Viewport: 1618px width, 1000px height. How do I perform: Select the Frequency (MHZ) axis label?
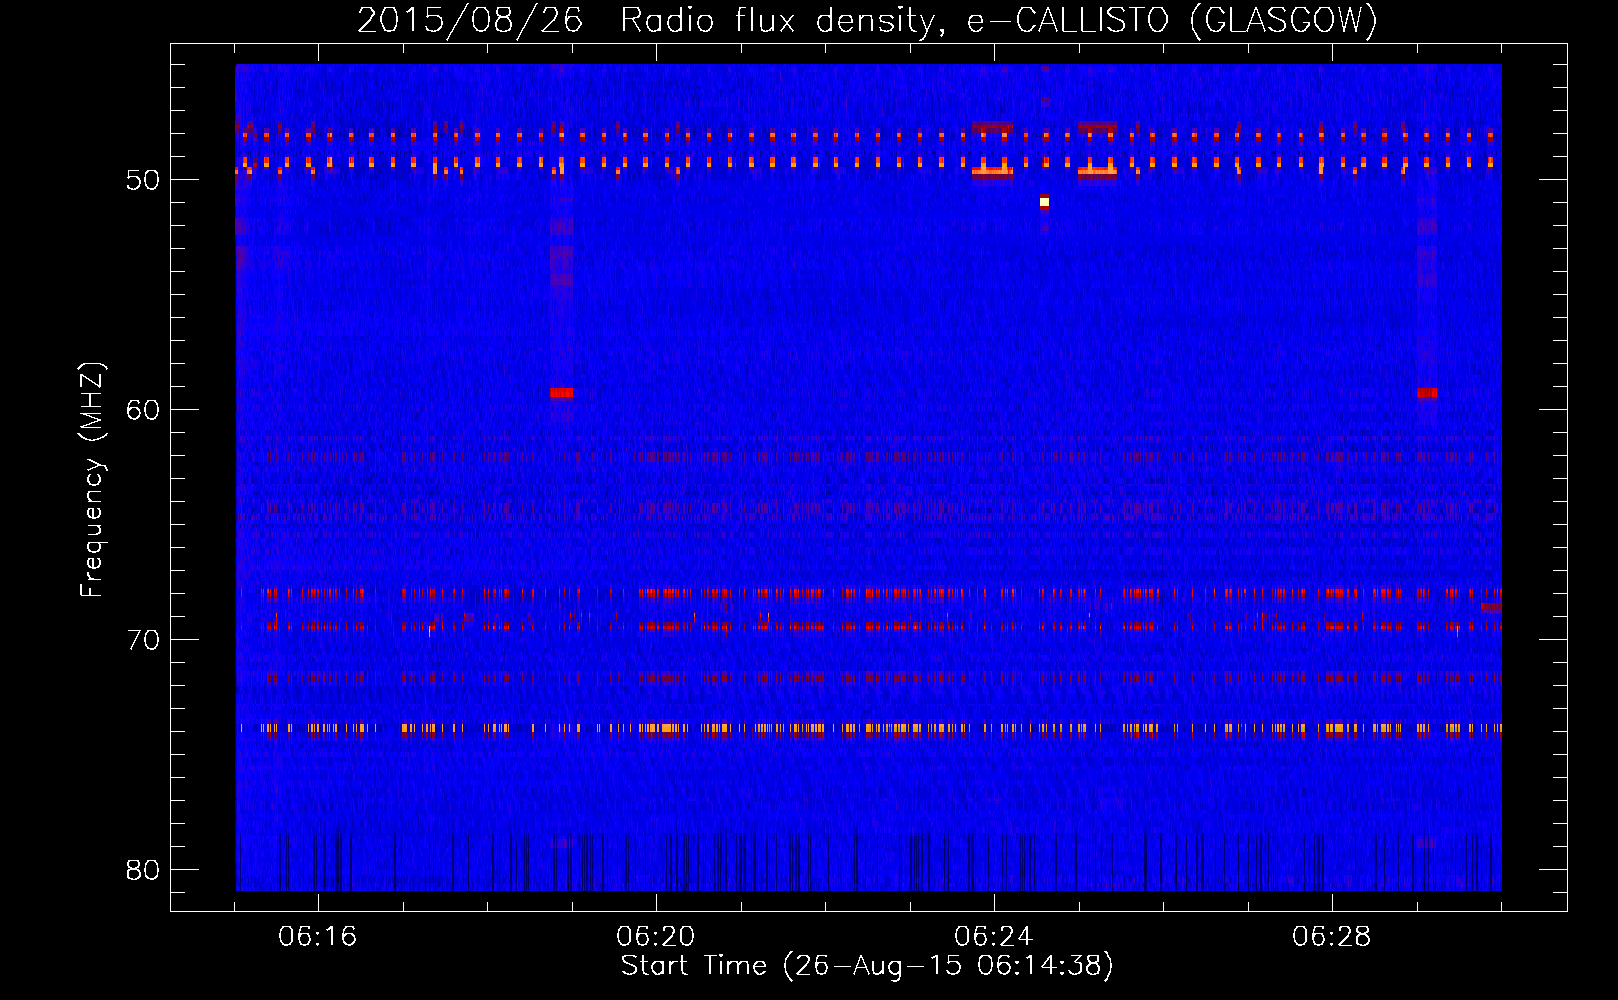pyautogui.click(x=92, y=480)
